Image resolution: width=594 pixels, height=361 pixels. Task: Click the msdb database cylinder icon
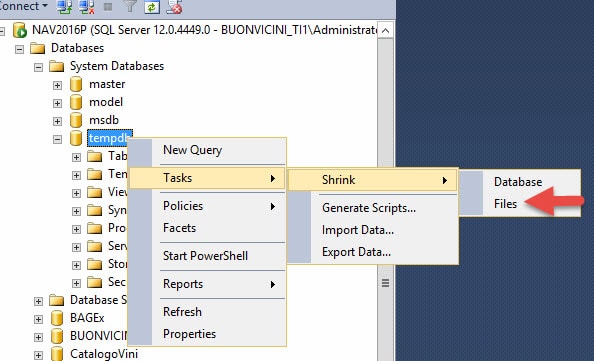(76, 120)
